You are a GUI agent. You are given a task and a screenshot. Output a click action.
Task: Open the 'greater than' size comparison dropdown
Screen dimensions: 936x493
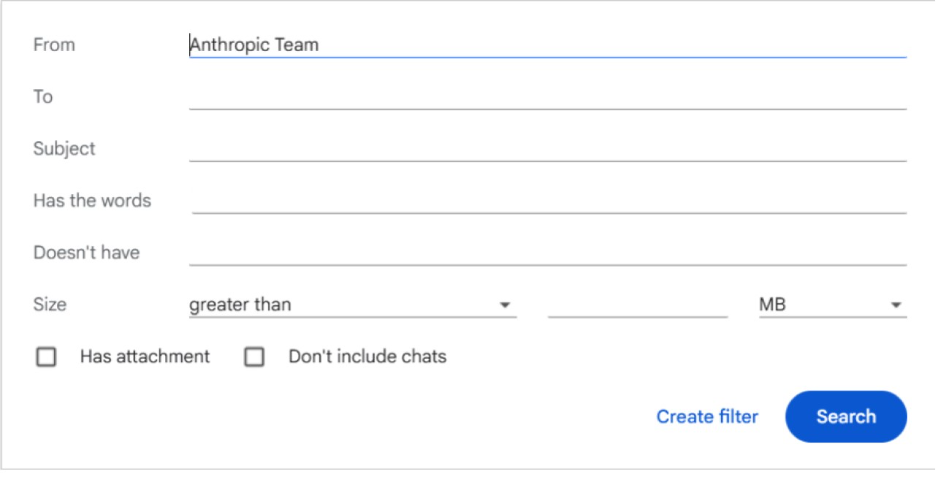(350, 305)
